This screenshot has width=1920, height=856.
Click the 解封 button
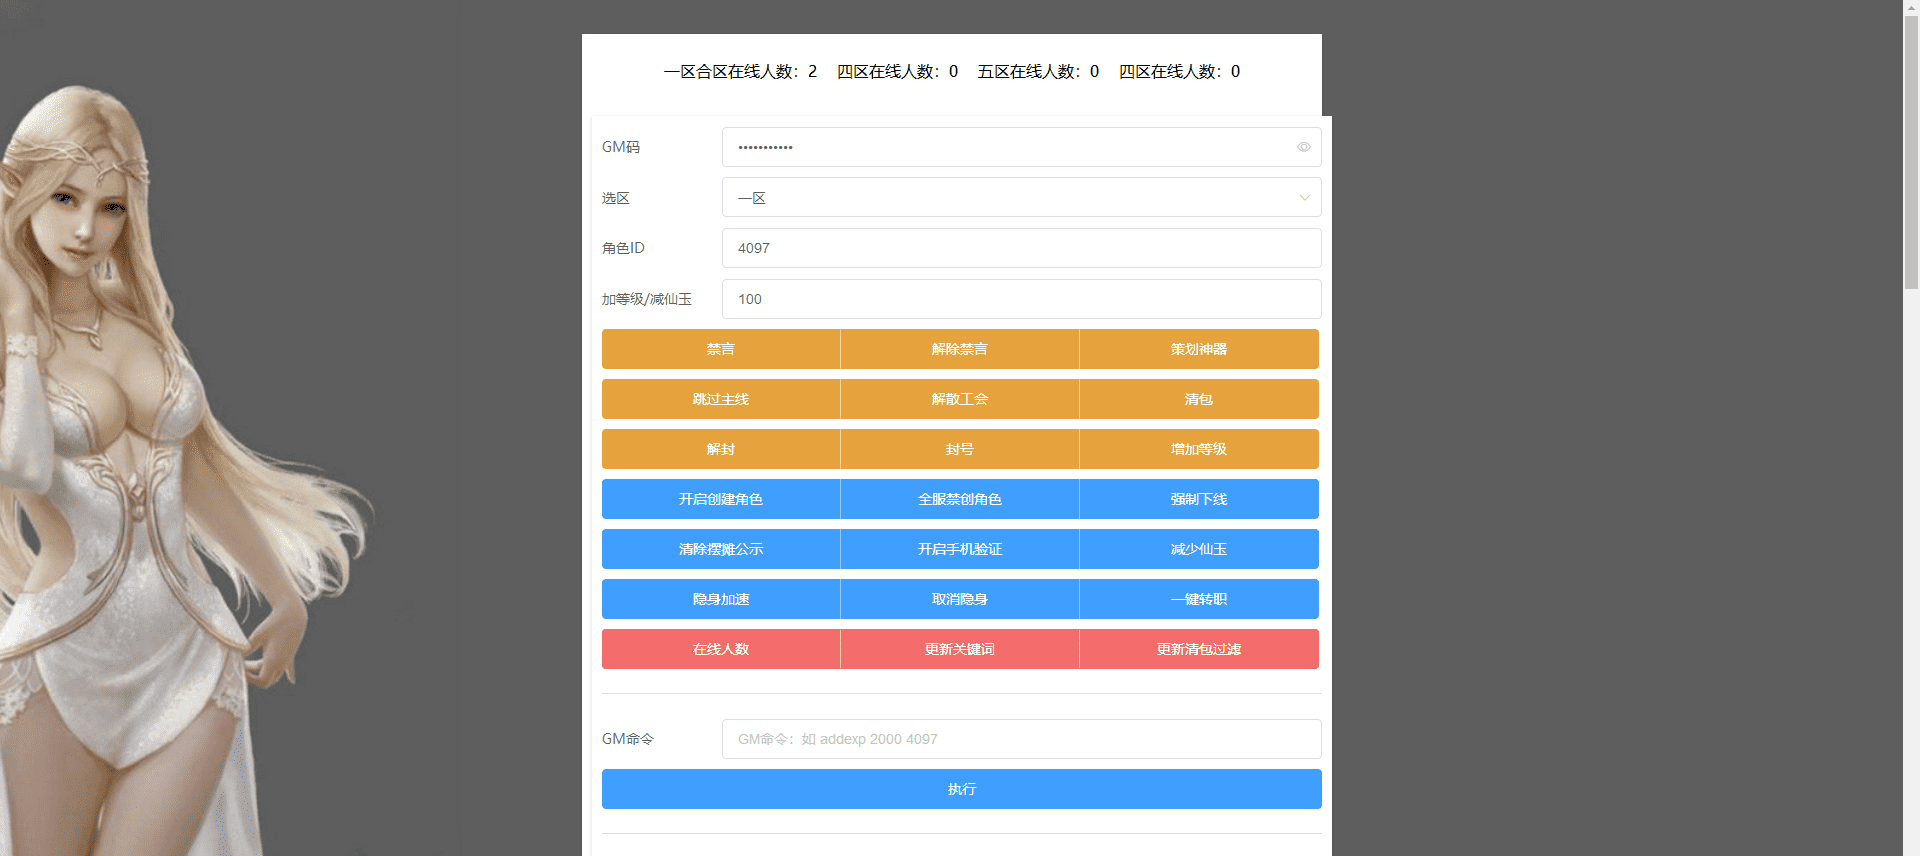tap(721, 449)
